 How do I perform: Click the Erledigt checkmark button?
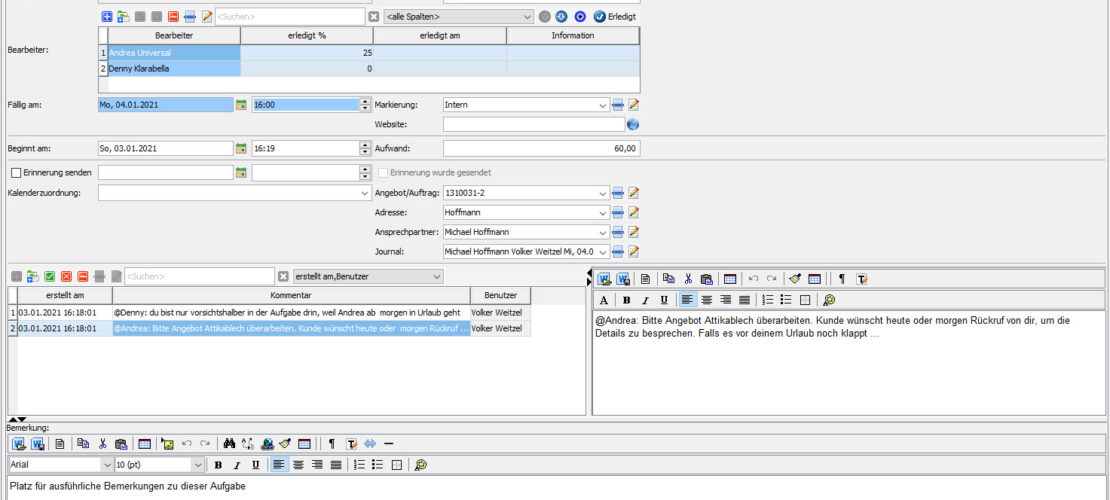click(x=600, y=17)
